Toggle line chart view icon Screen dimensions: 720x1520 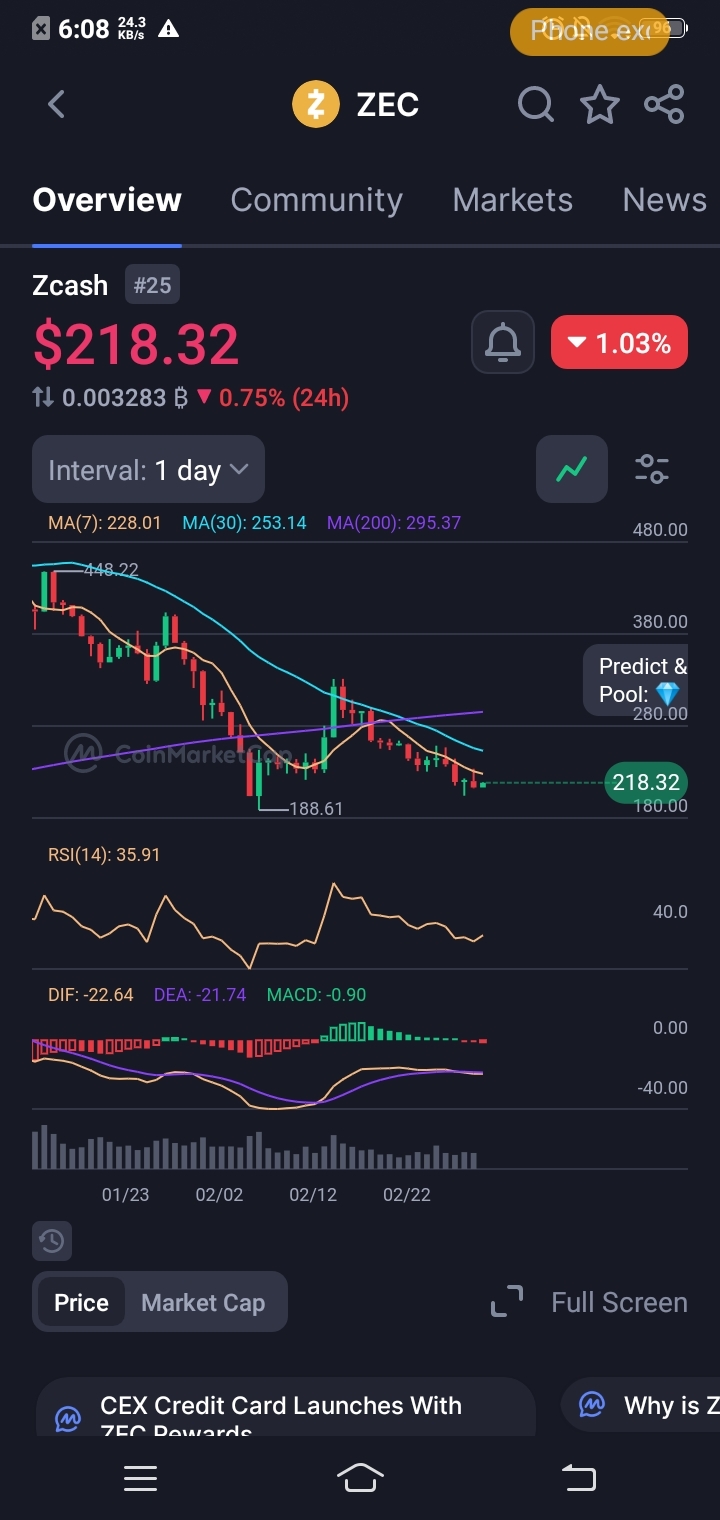pos(572,468)
